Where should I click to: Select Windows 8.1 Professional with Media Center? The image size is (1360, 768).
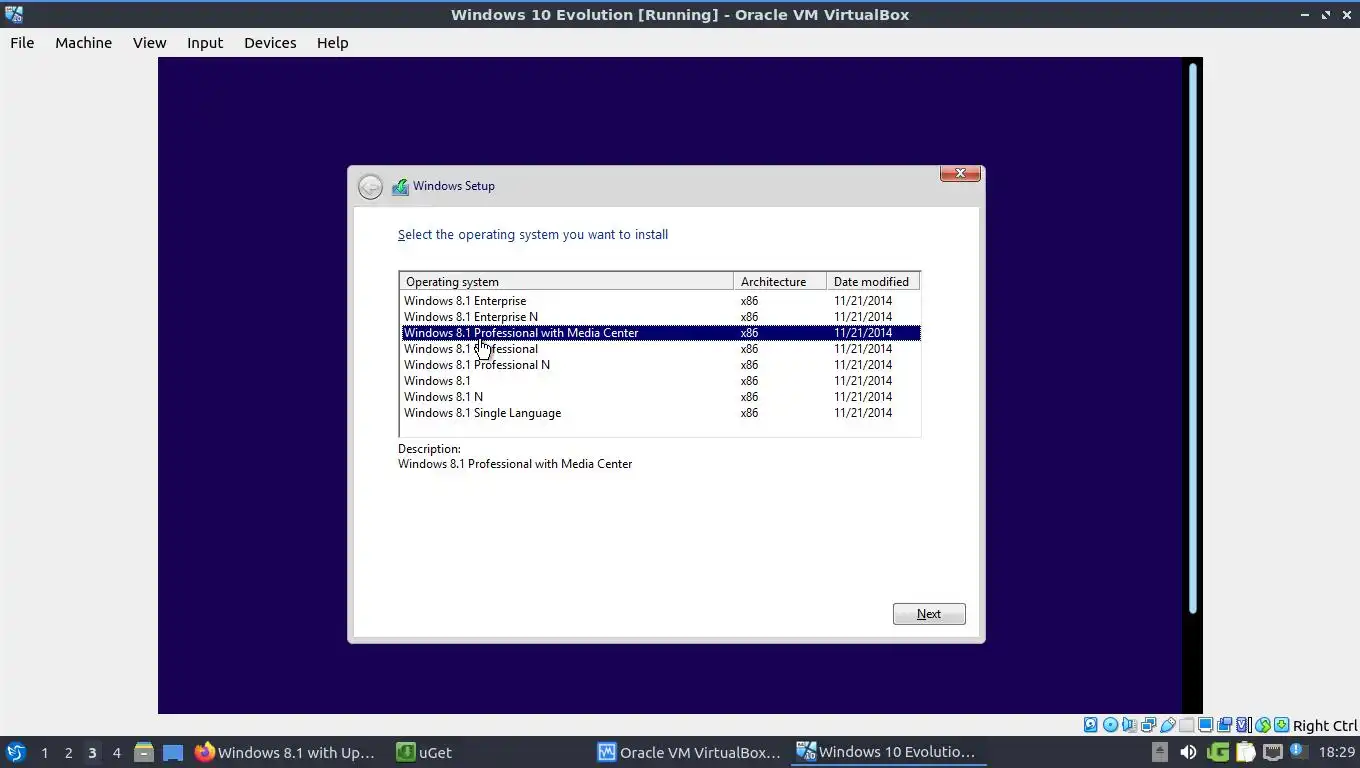click(660, 332)
